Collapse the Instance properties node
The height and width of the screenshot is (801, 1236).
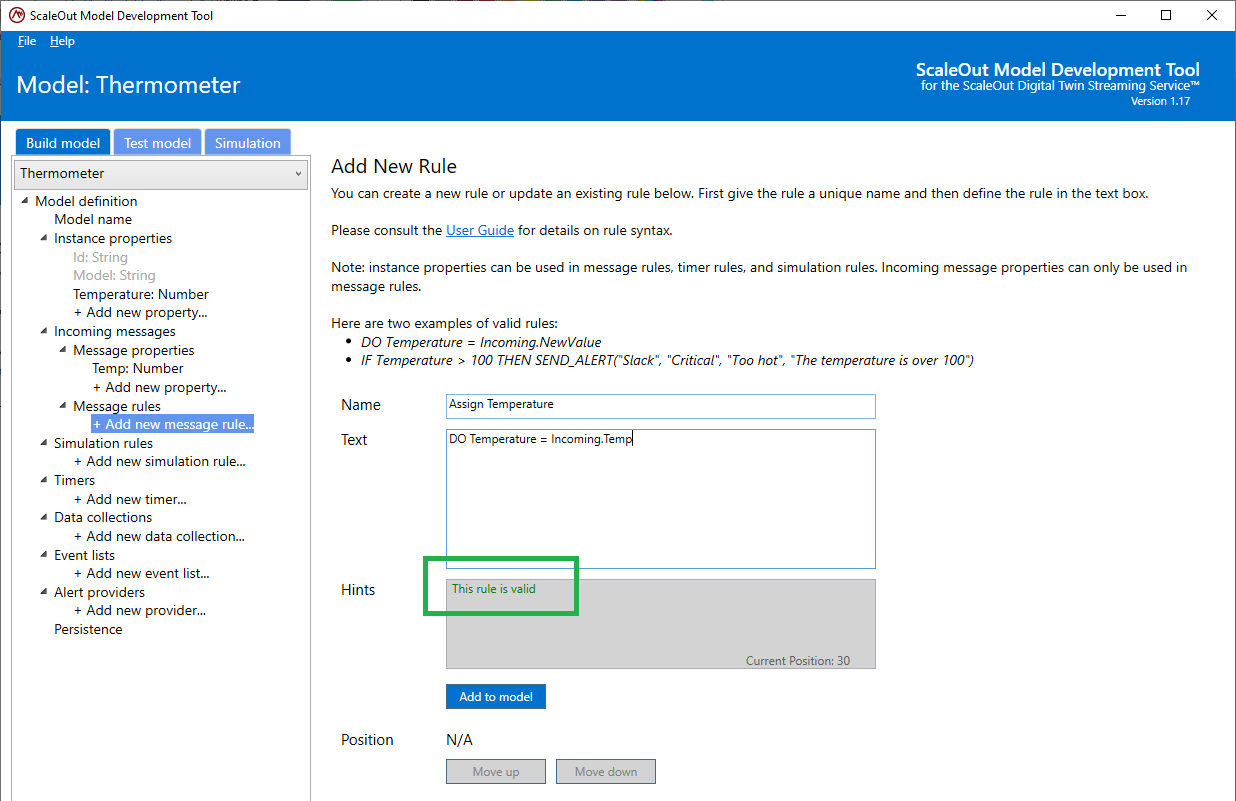[x=44, y=238]
